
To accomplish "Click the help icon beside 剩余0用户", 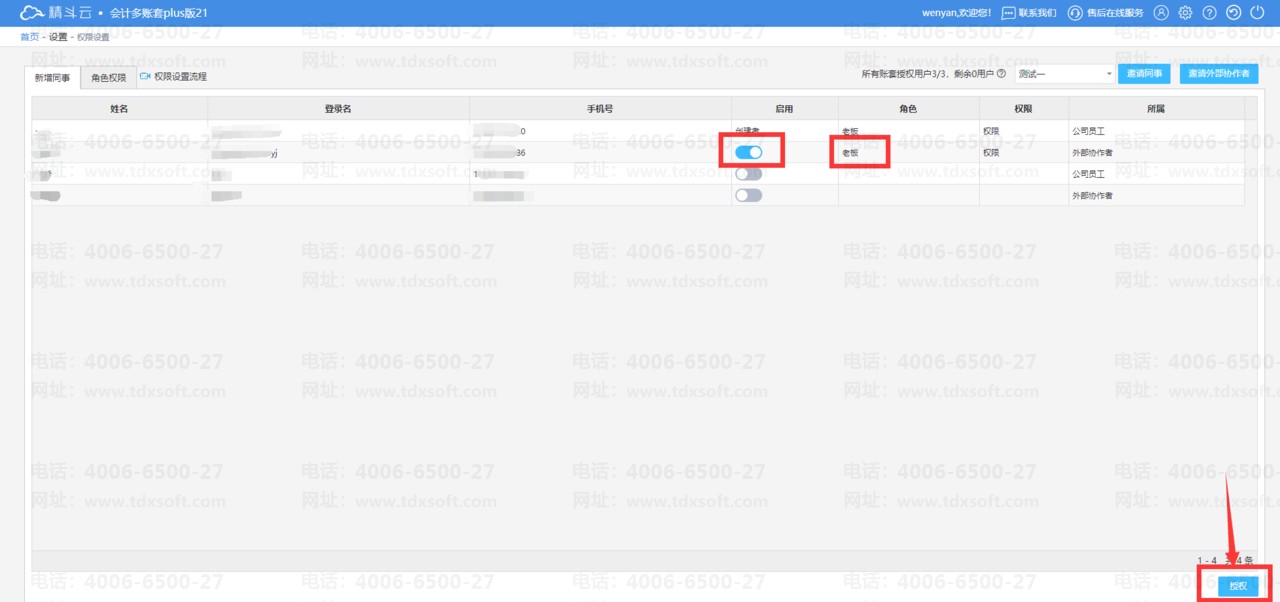I will click(x=1001, y=74).
